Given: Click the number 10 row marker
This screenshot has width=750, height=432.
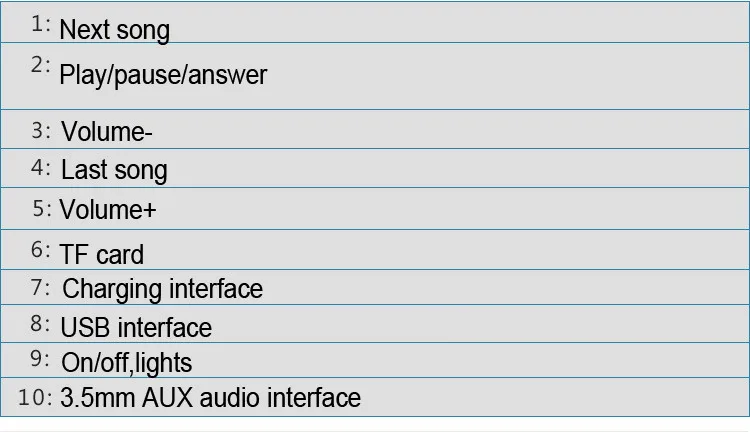Looking at the screenshot, I should [x=35, y=397].
